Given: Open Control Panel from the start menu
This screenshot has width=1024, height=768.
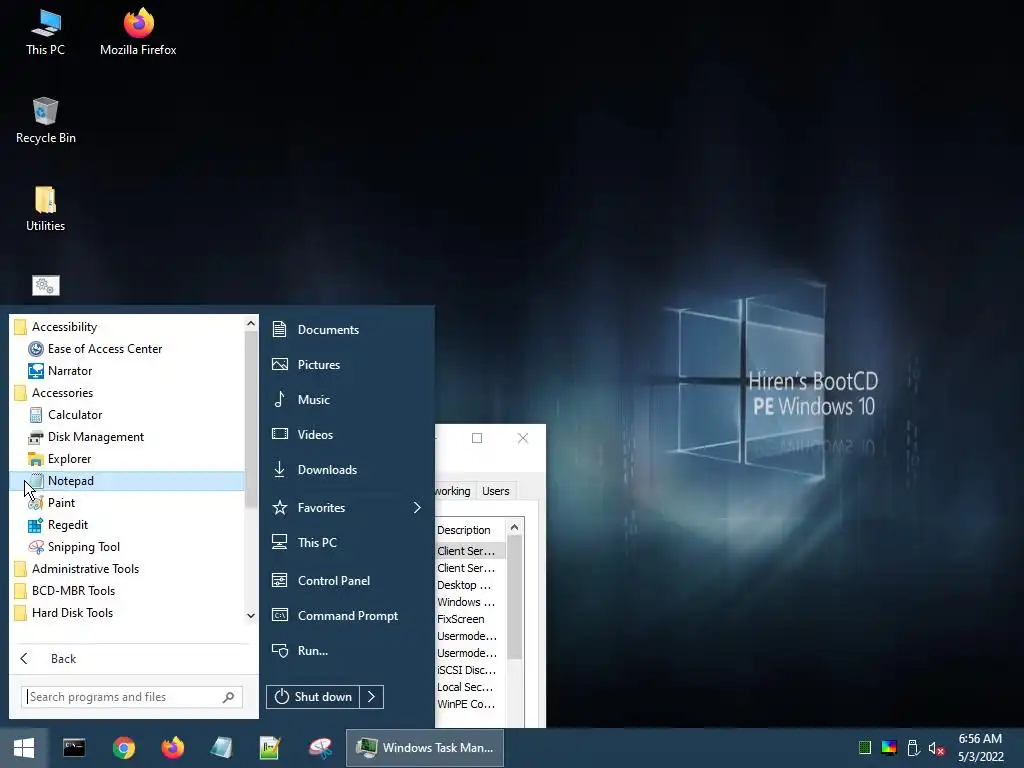Looking at the screenshot, I should click(321, 581).
